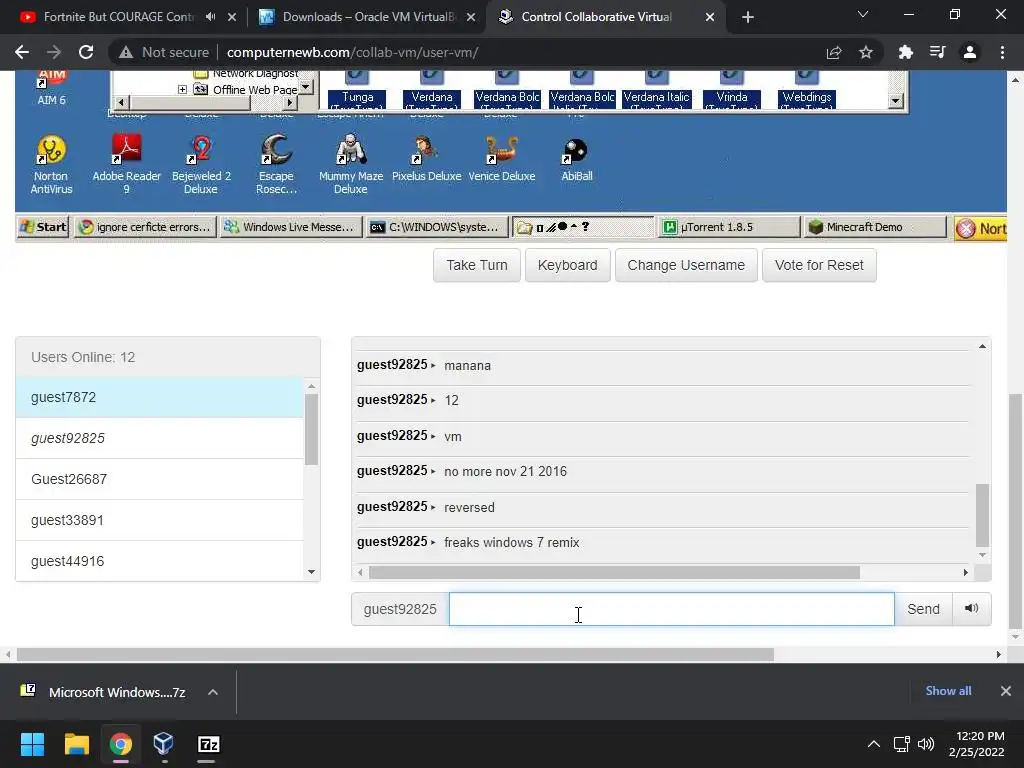This screenshot has height=768, width=1024.
Task: Click Change Username button
Action: click(x=686, y=265)
